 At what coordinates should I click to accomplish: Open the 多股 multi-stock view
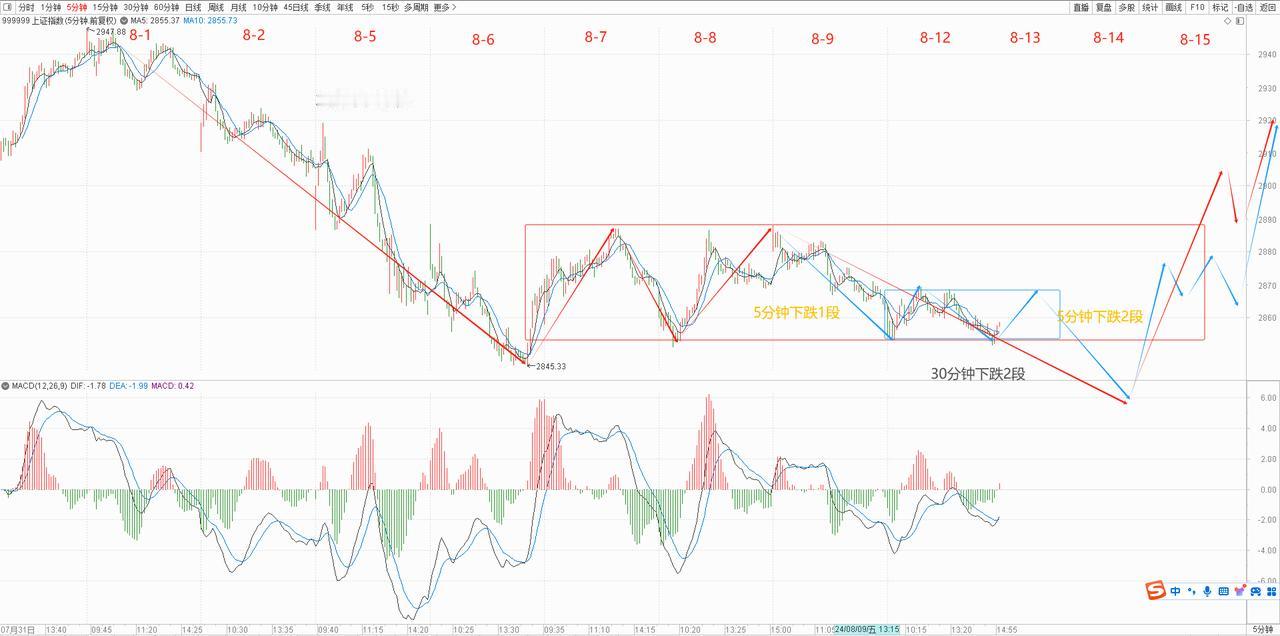(1126, 7)
